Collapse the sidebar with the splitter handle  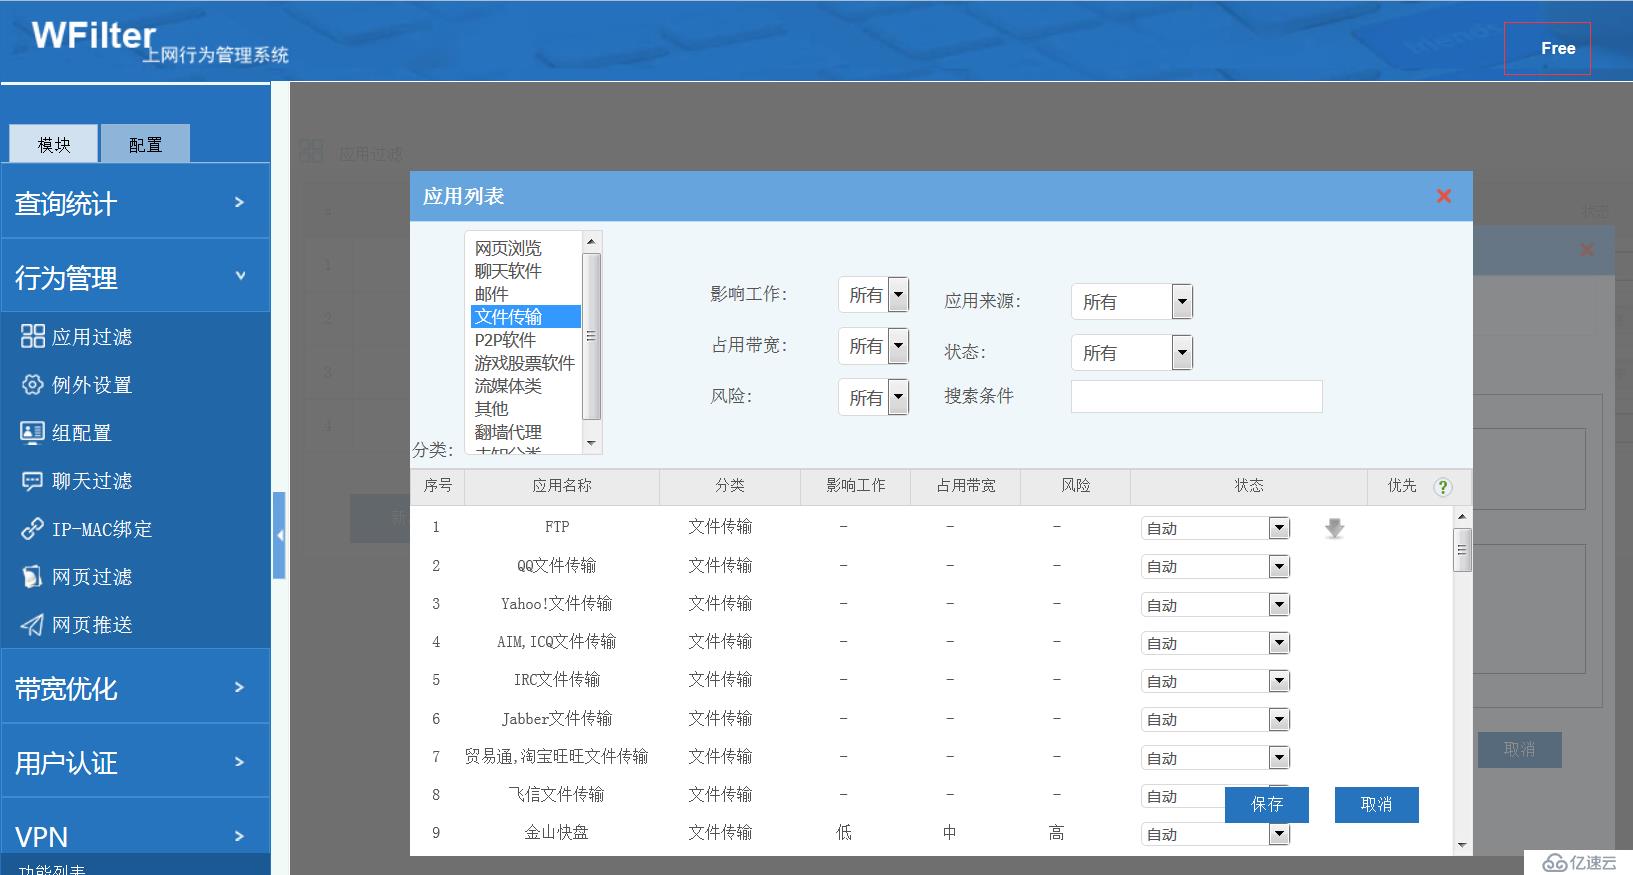click(x=279, y=535)
